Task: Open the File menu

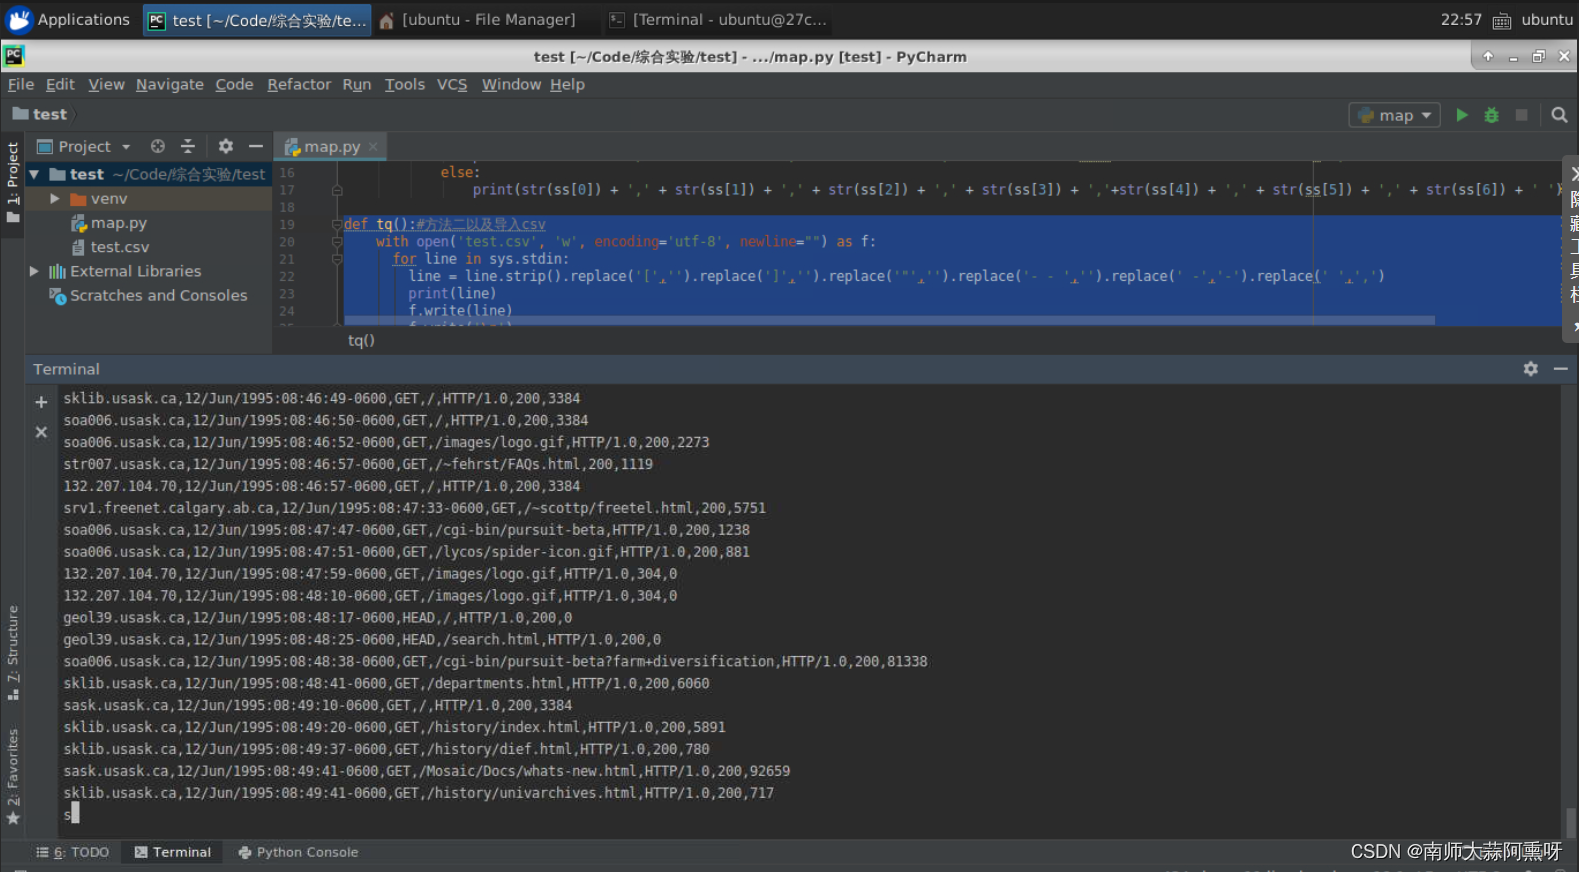Action: (21, 85)
